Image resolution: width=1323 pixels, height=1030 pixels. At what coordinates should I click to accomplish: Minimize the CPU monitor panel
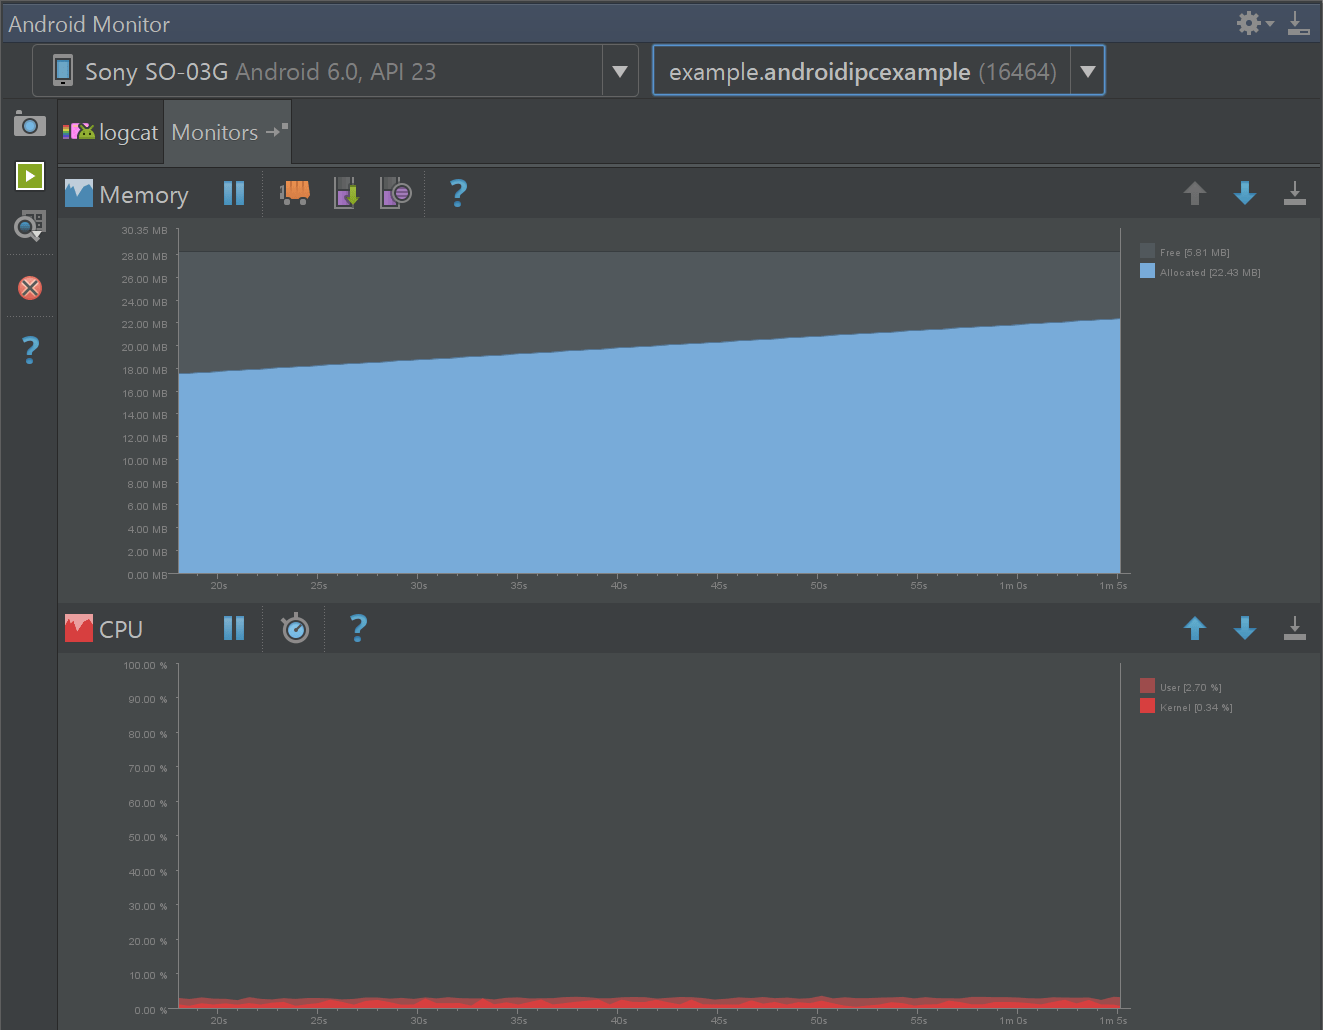1295,628
